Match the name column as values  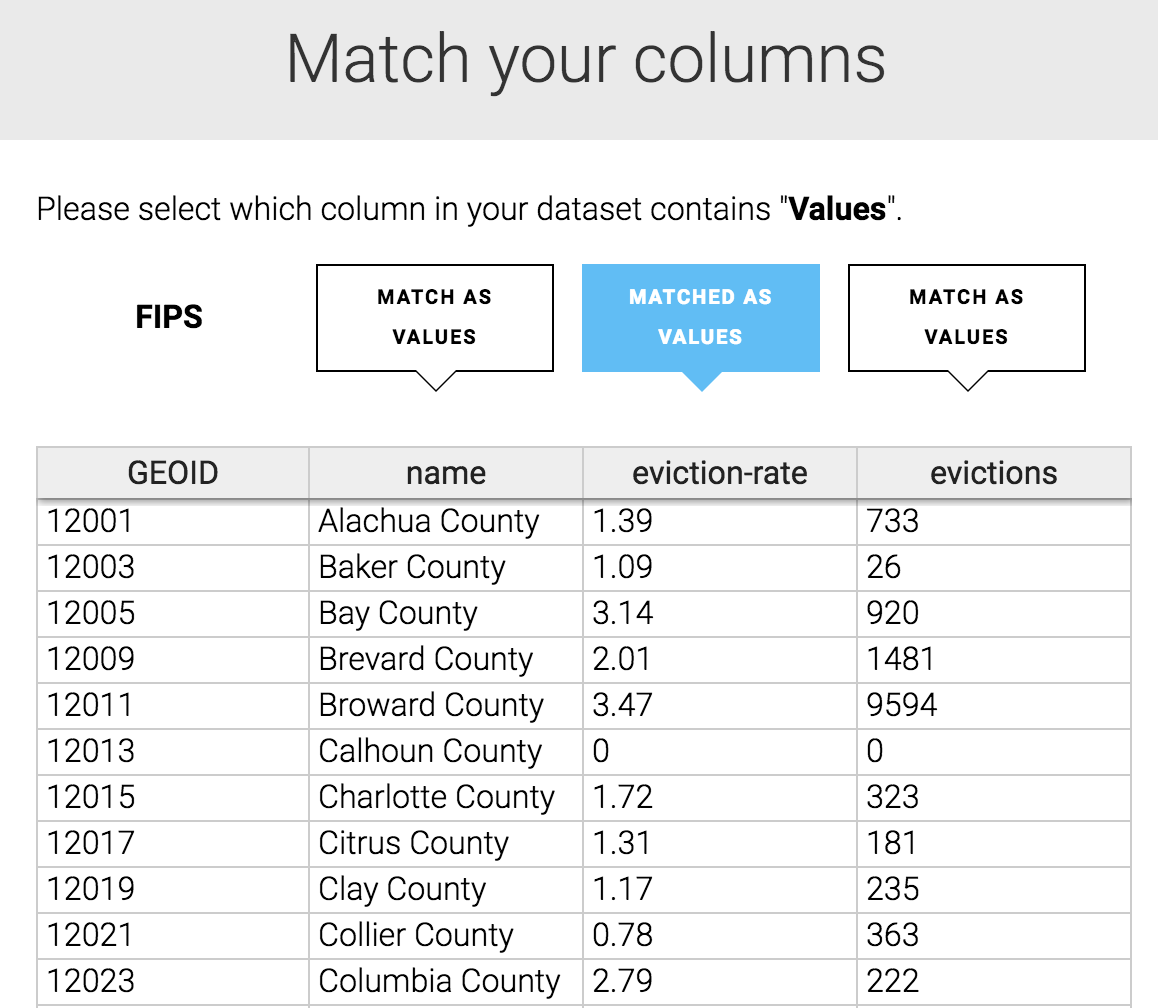[x=434, y=317]
